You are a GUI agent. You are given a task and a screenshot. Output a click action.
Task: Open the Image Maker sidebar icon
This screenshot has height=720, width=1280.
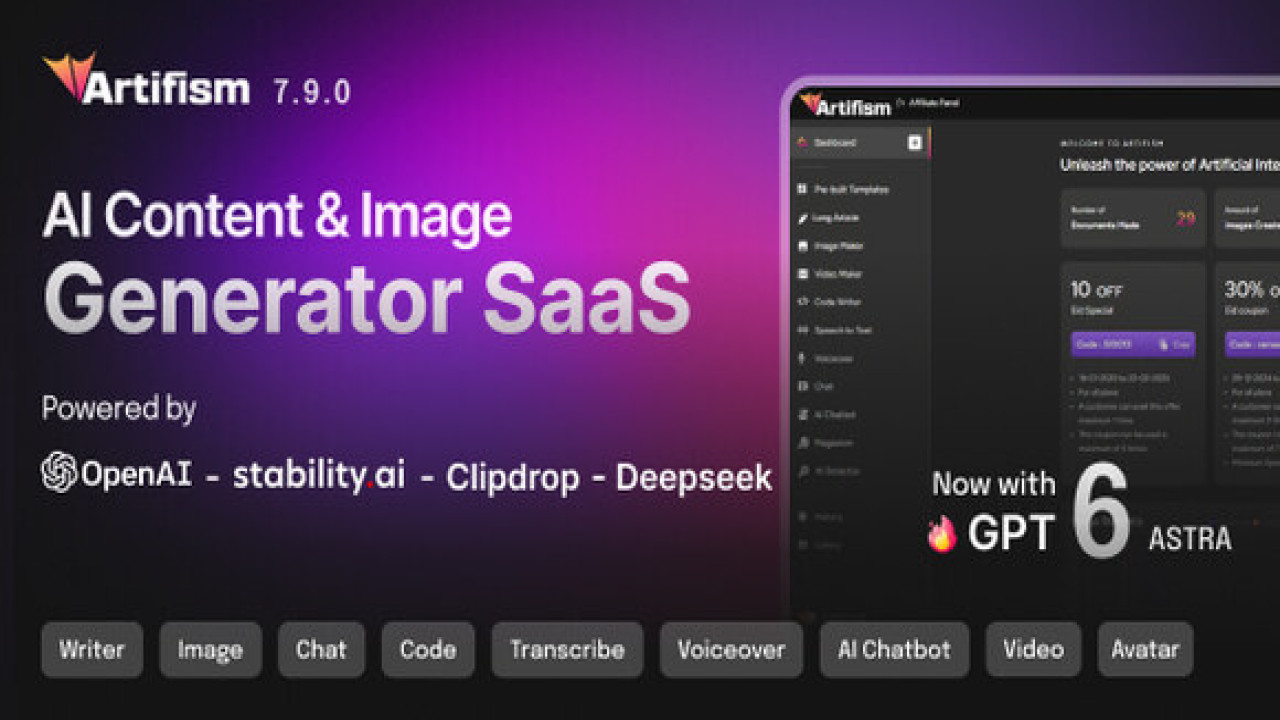tap(802, 245)
